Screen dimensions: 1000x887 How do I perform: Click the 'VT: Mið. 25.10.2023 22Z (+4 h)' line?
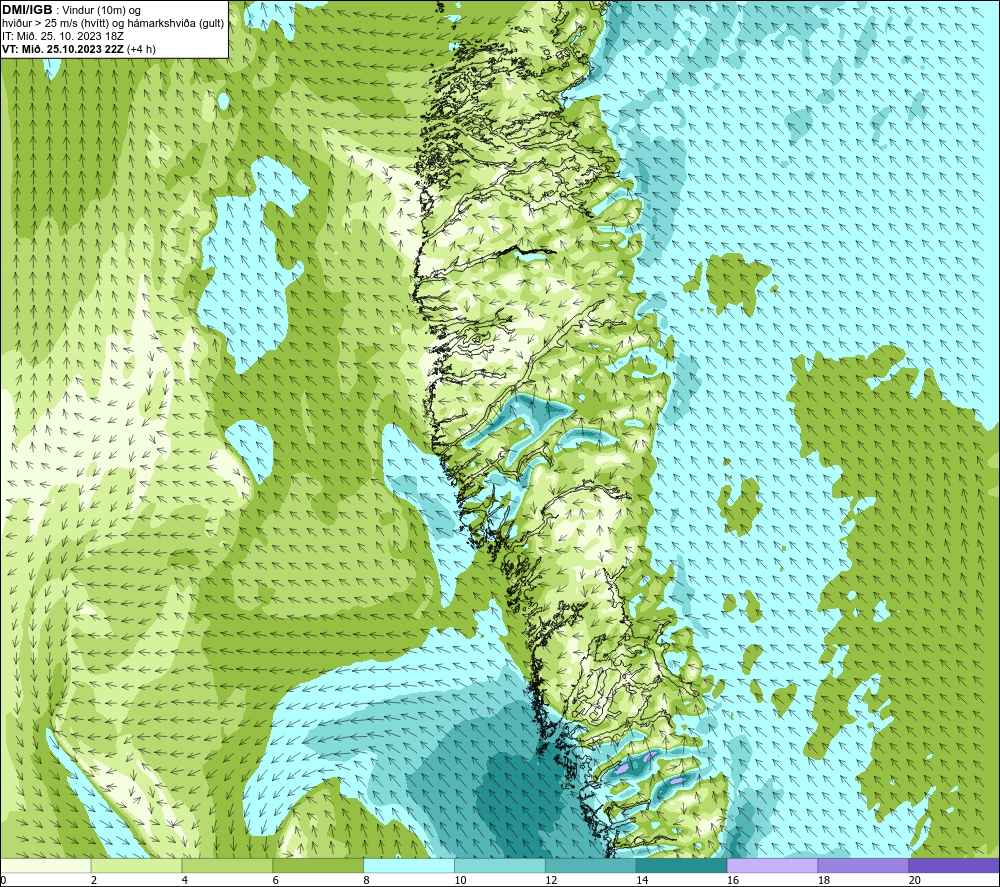(x=78, y=49)
